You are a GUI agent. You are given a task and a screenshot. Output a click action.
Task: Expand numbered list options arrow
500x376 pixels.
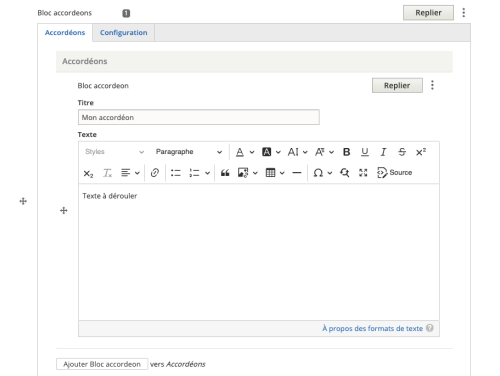(207, 173)
